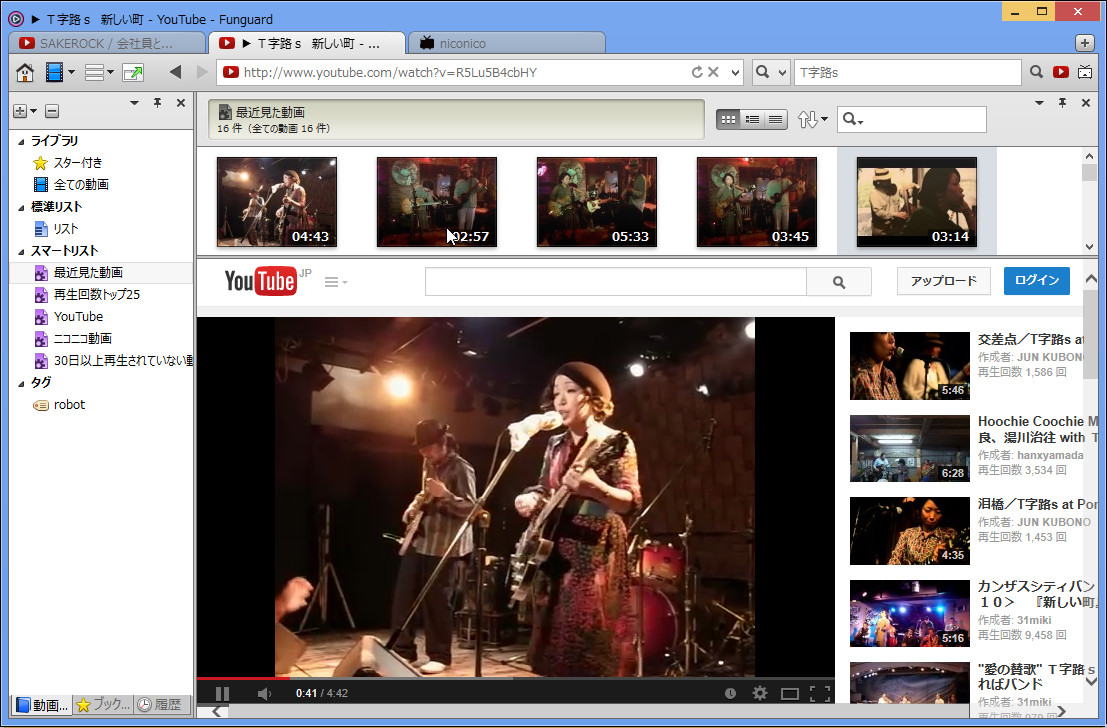Collapse the ライブラリ tree section

(21, 142)
